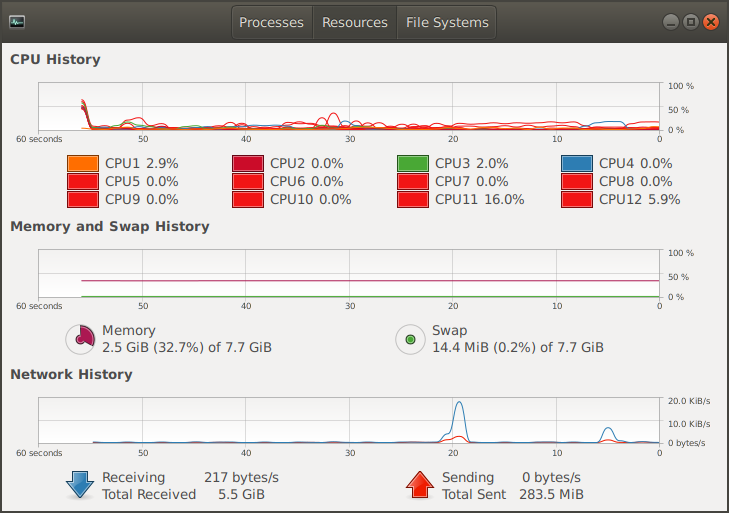Click the Memory pie color icon
729x513 pixels.
(81, 340)
